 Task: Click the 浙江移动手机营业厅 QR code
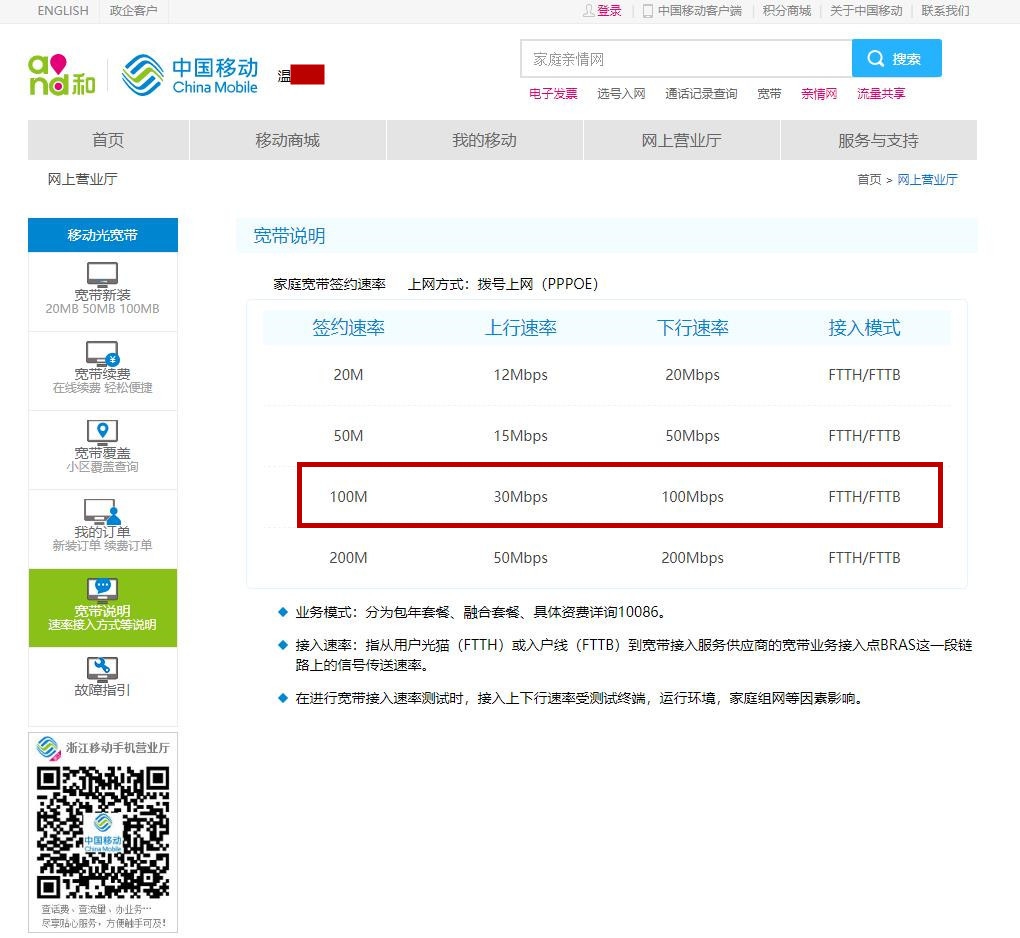pos(103,832)
